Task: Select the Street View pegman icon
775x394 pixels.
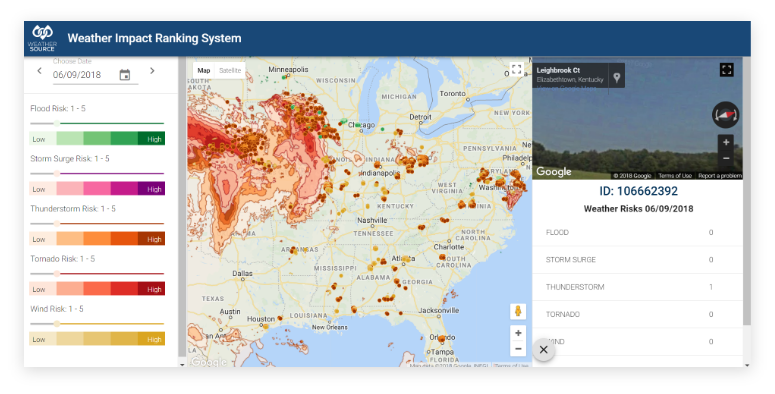Action: pyautogui.click(x=518, y=311)
